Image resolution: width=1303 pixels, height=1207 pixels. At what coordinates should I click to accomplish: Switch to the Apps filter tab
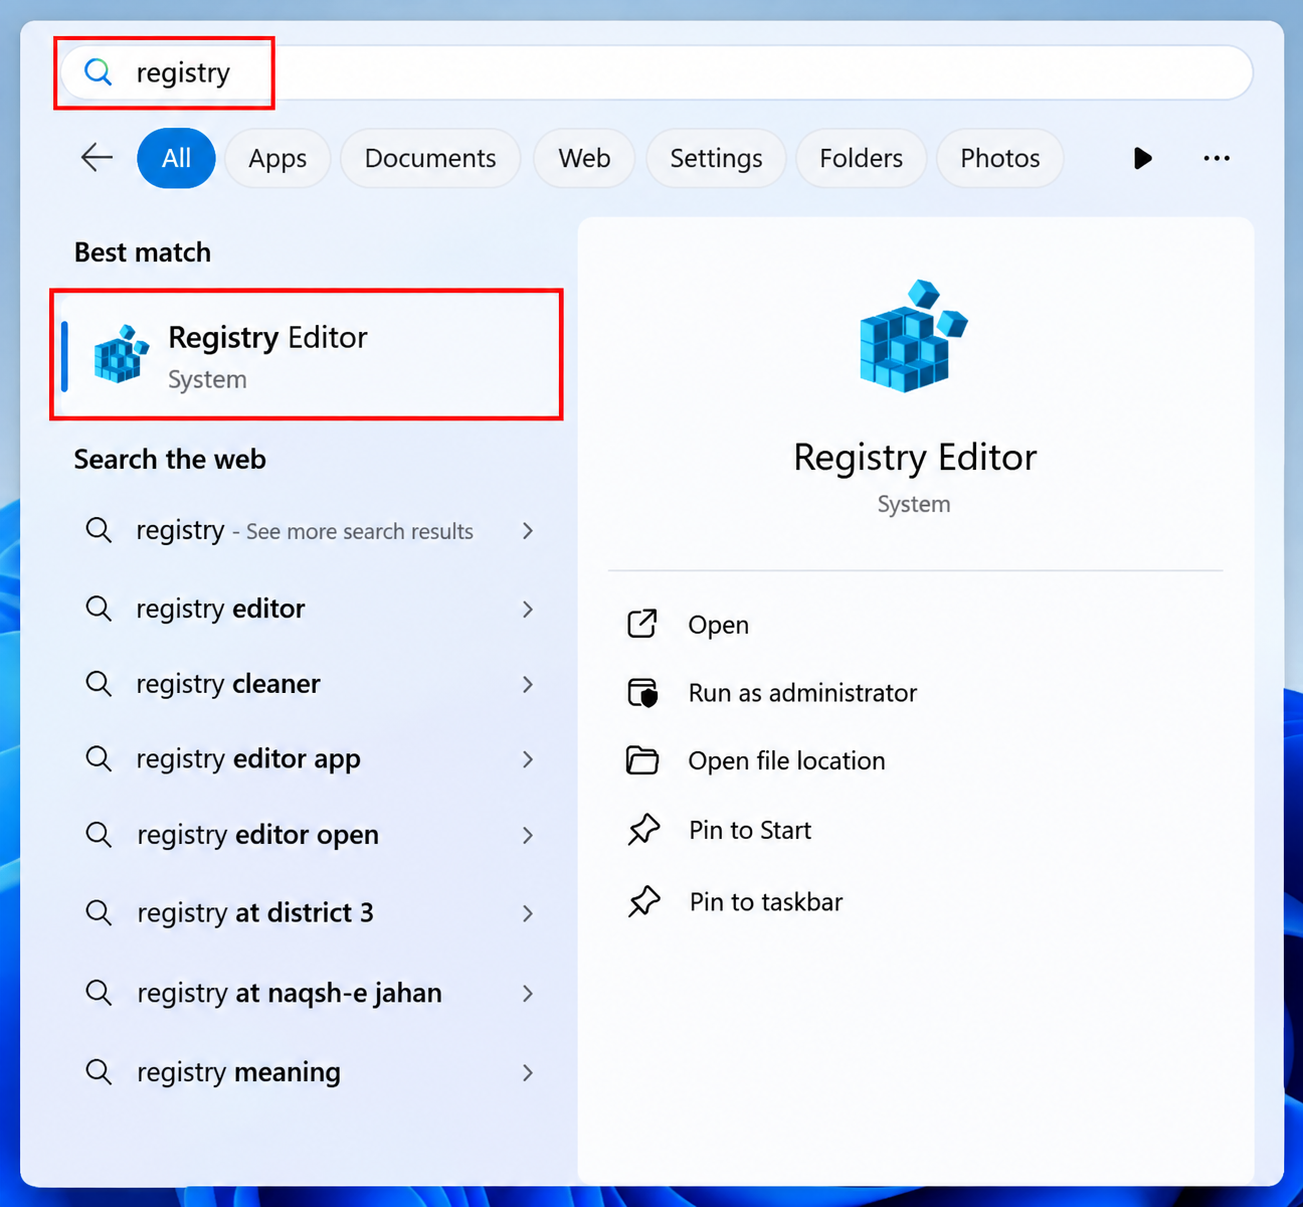click(x=277, y=158)
